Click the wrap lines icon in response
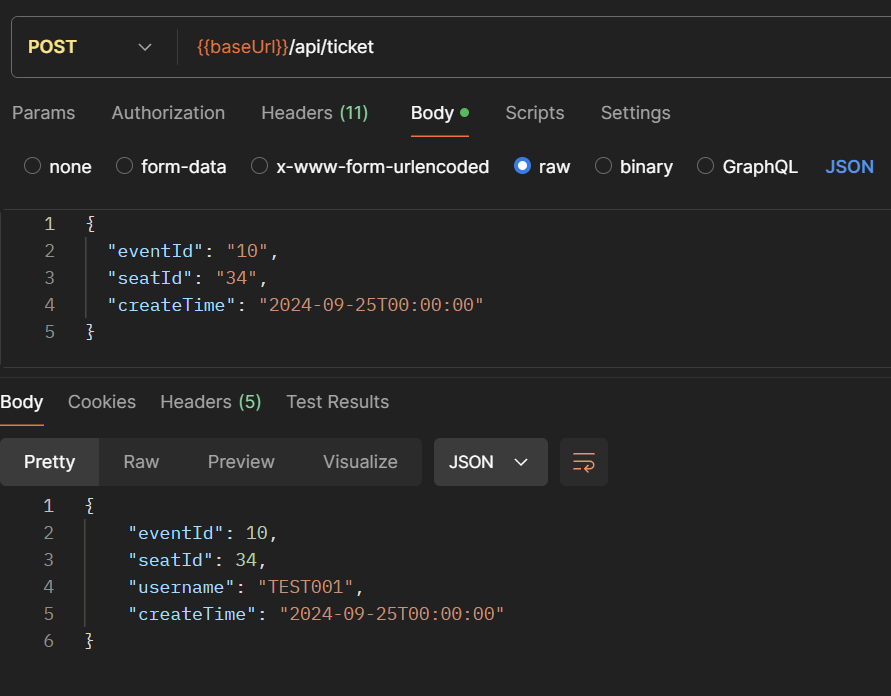 point(584,462)
